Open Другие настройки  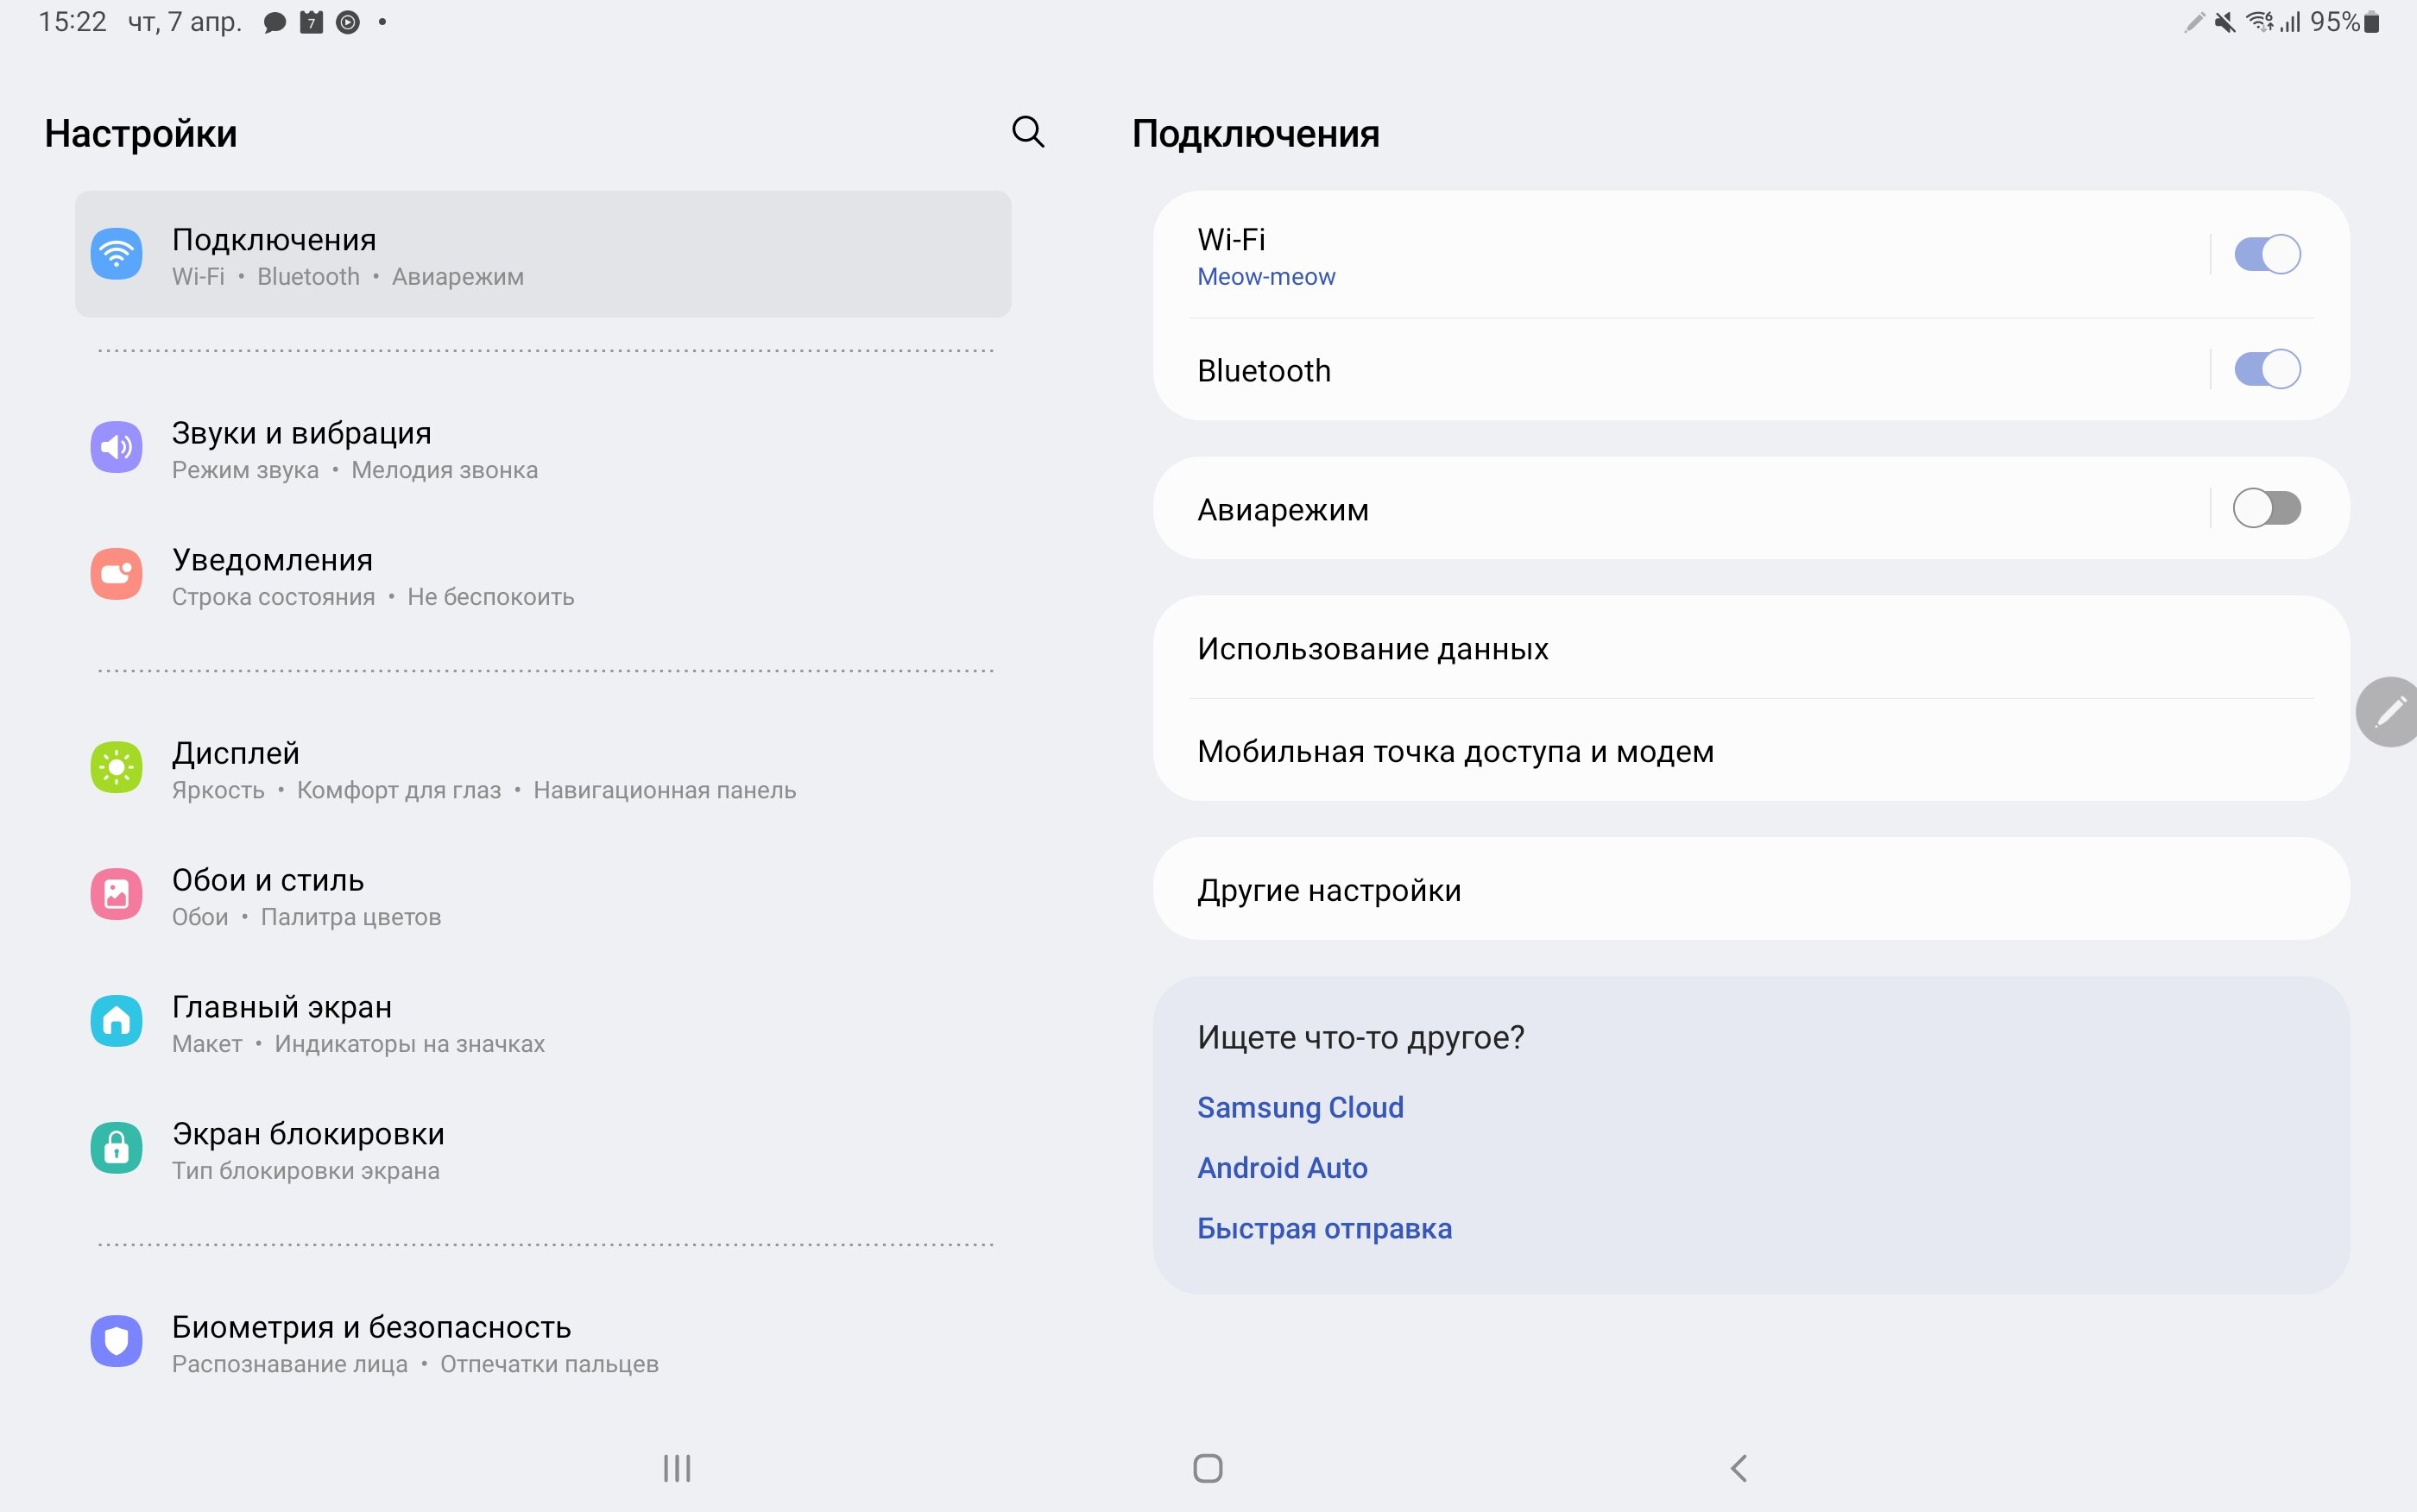1751,889
